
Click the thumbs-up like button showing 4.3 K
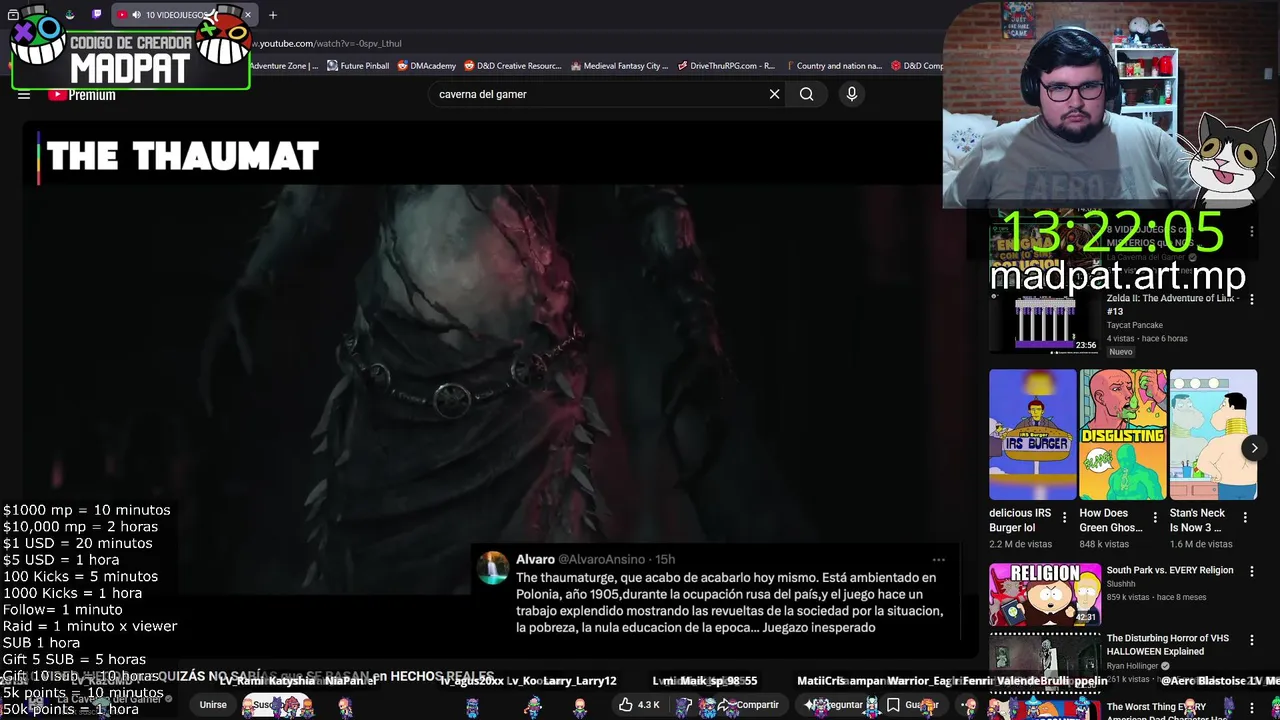click(x=638, y=705)
